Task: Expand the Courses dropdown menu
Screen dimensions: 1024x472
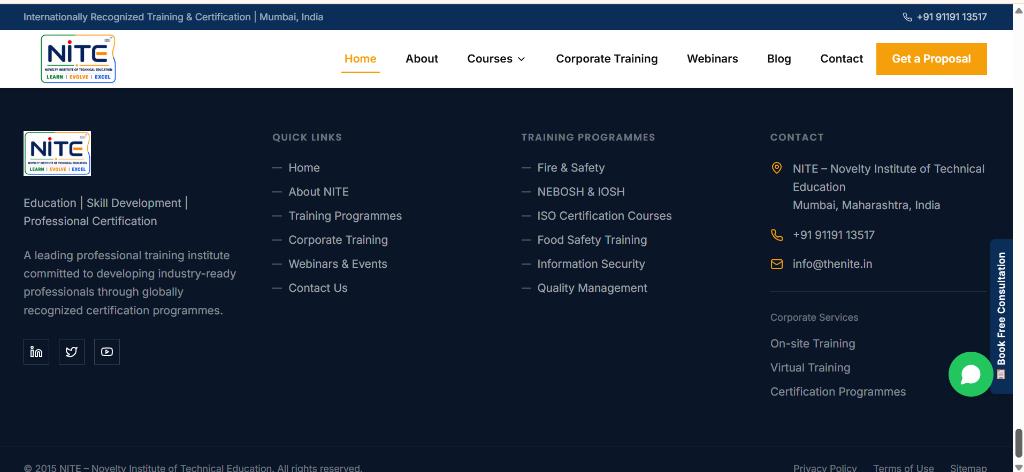Action: pyautogui.click(x=496, y=59)
